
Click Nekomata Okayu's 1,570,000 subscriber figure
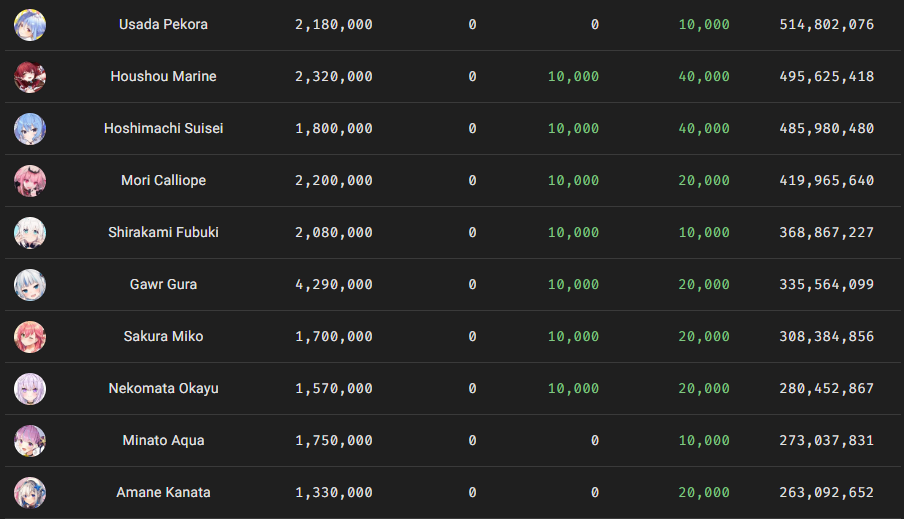[x=334, y=389]
